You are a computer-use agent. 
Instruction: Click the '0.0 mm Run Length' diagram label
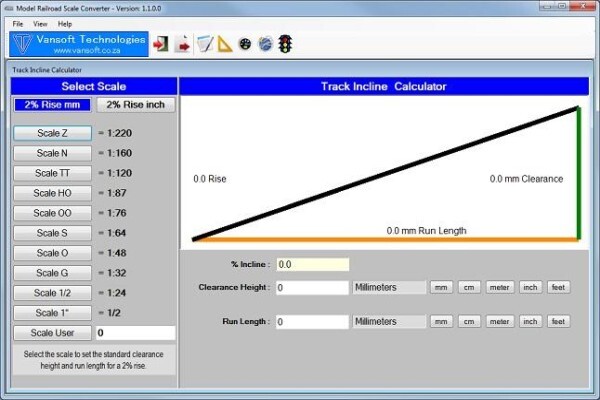[x=426, y=231]
